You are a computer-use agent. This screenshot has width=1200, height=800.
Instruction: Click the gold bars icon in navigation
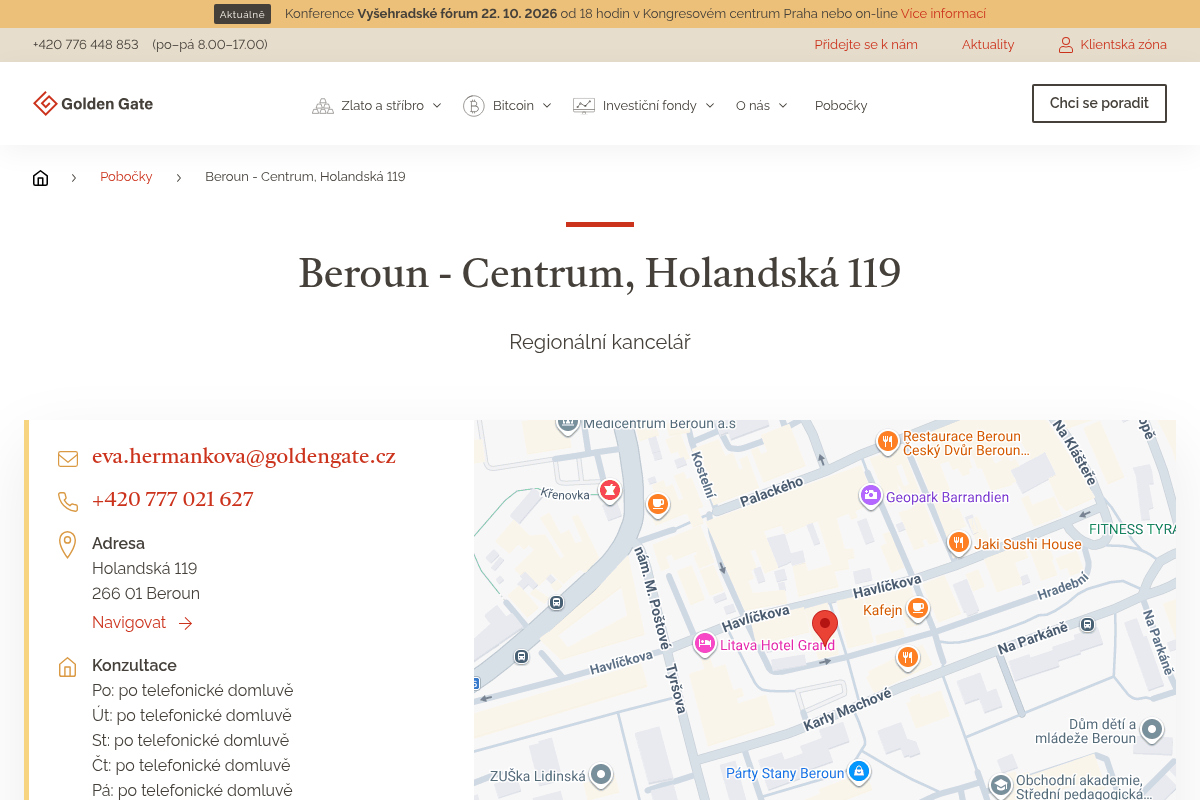click(x=322, y=105)
